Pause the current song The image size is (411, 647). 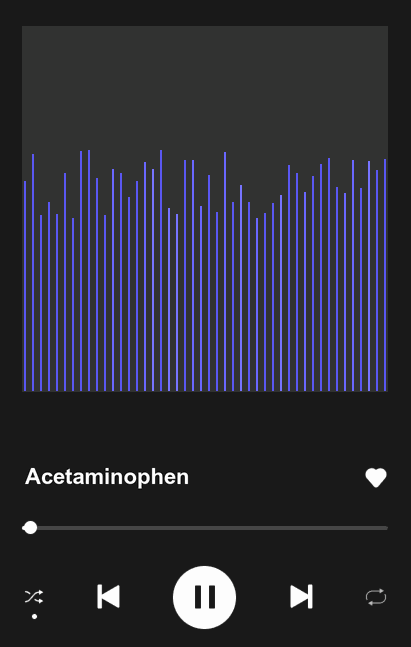coord(205,597)
